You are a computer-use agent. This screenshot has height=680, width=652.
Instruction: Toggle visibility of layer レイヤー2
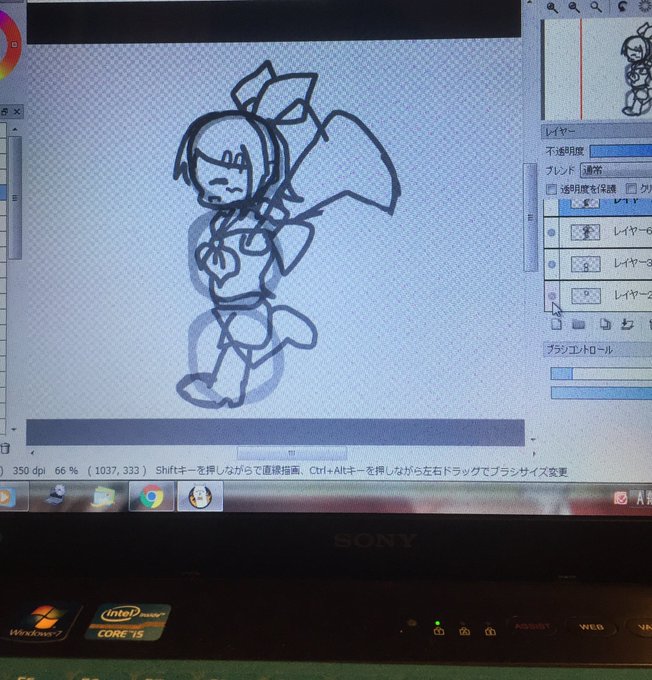[552, 296]
